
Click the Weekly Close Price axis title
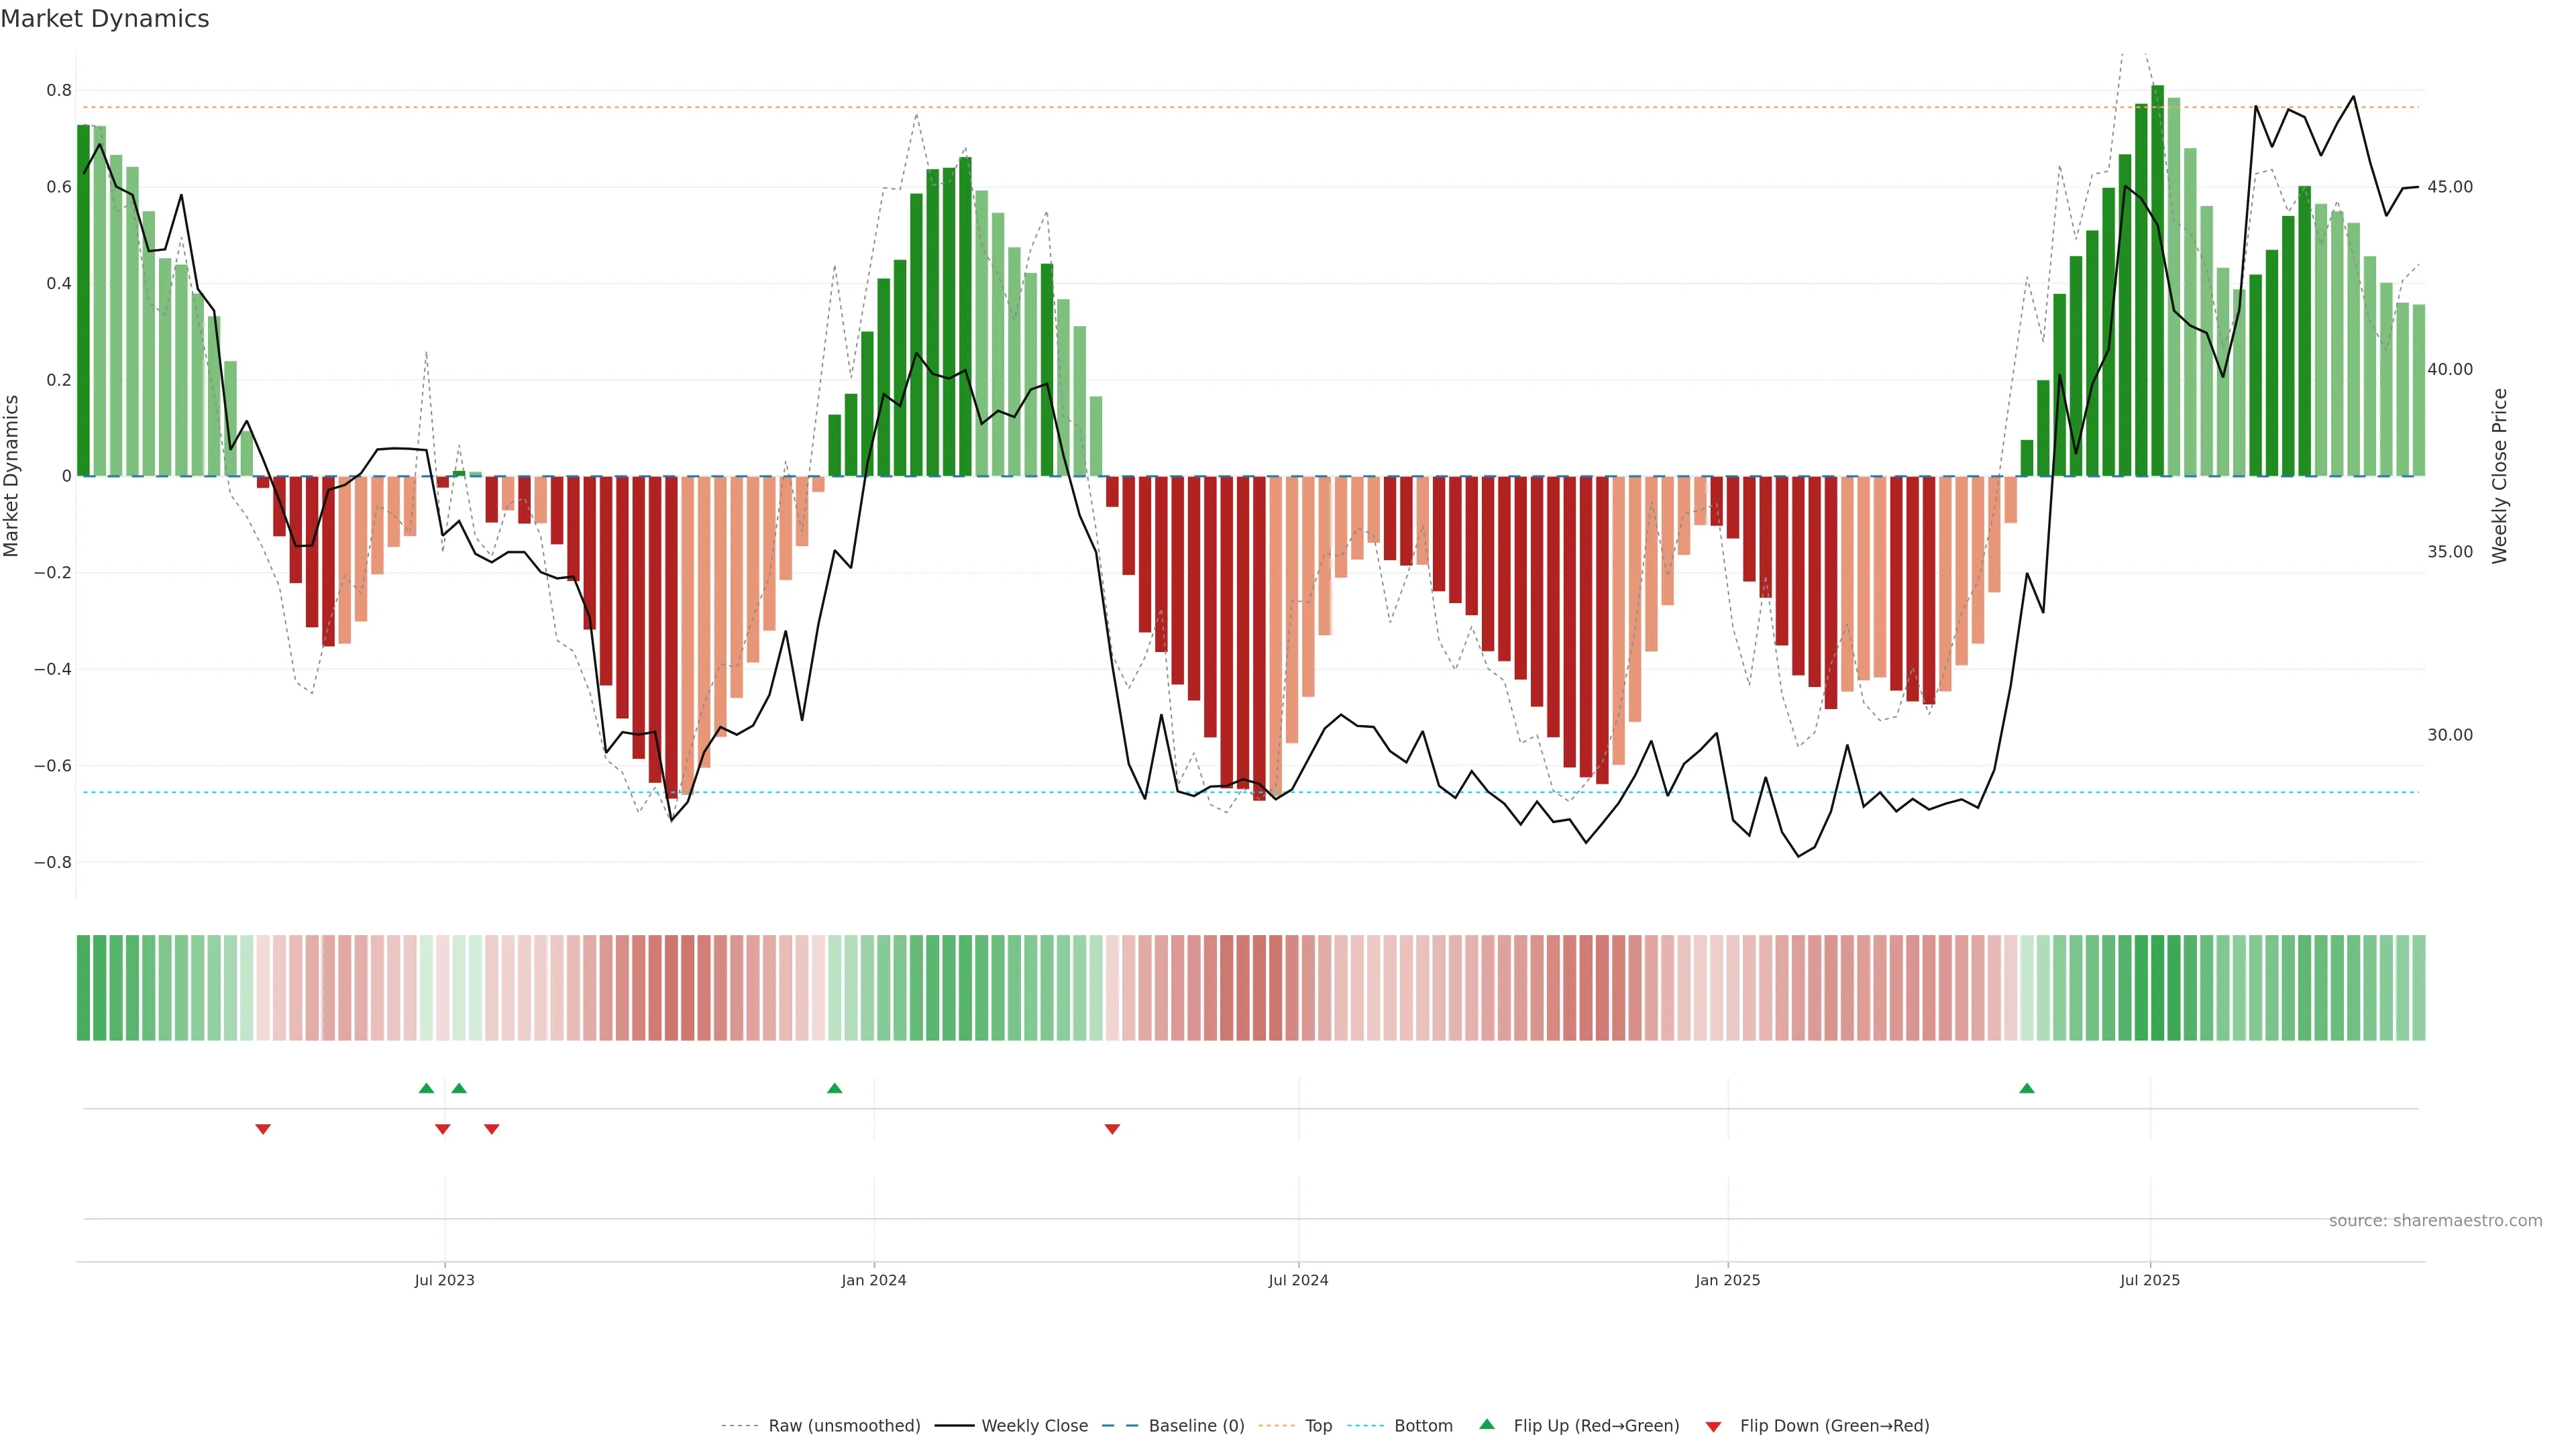point(2499,476)
